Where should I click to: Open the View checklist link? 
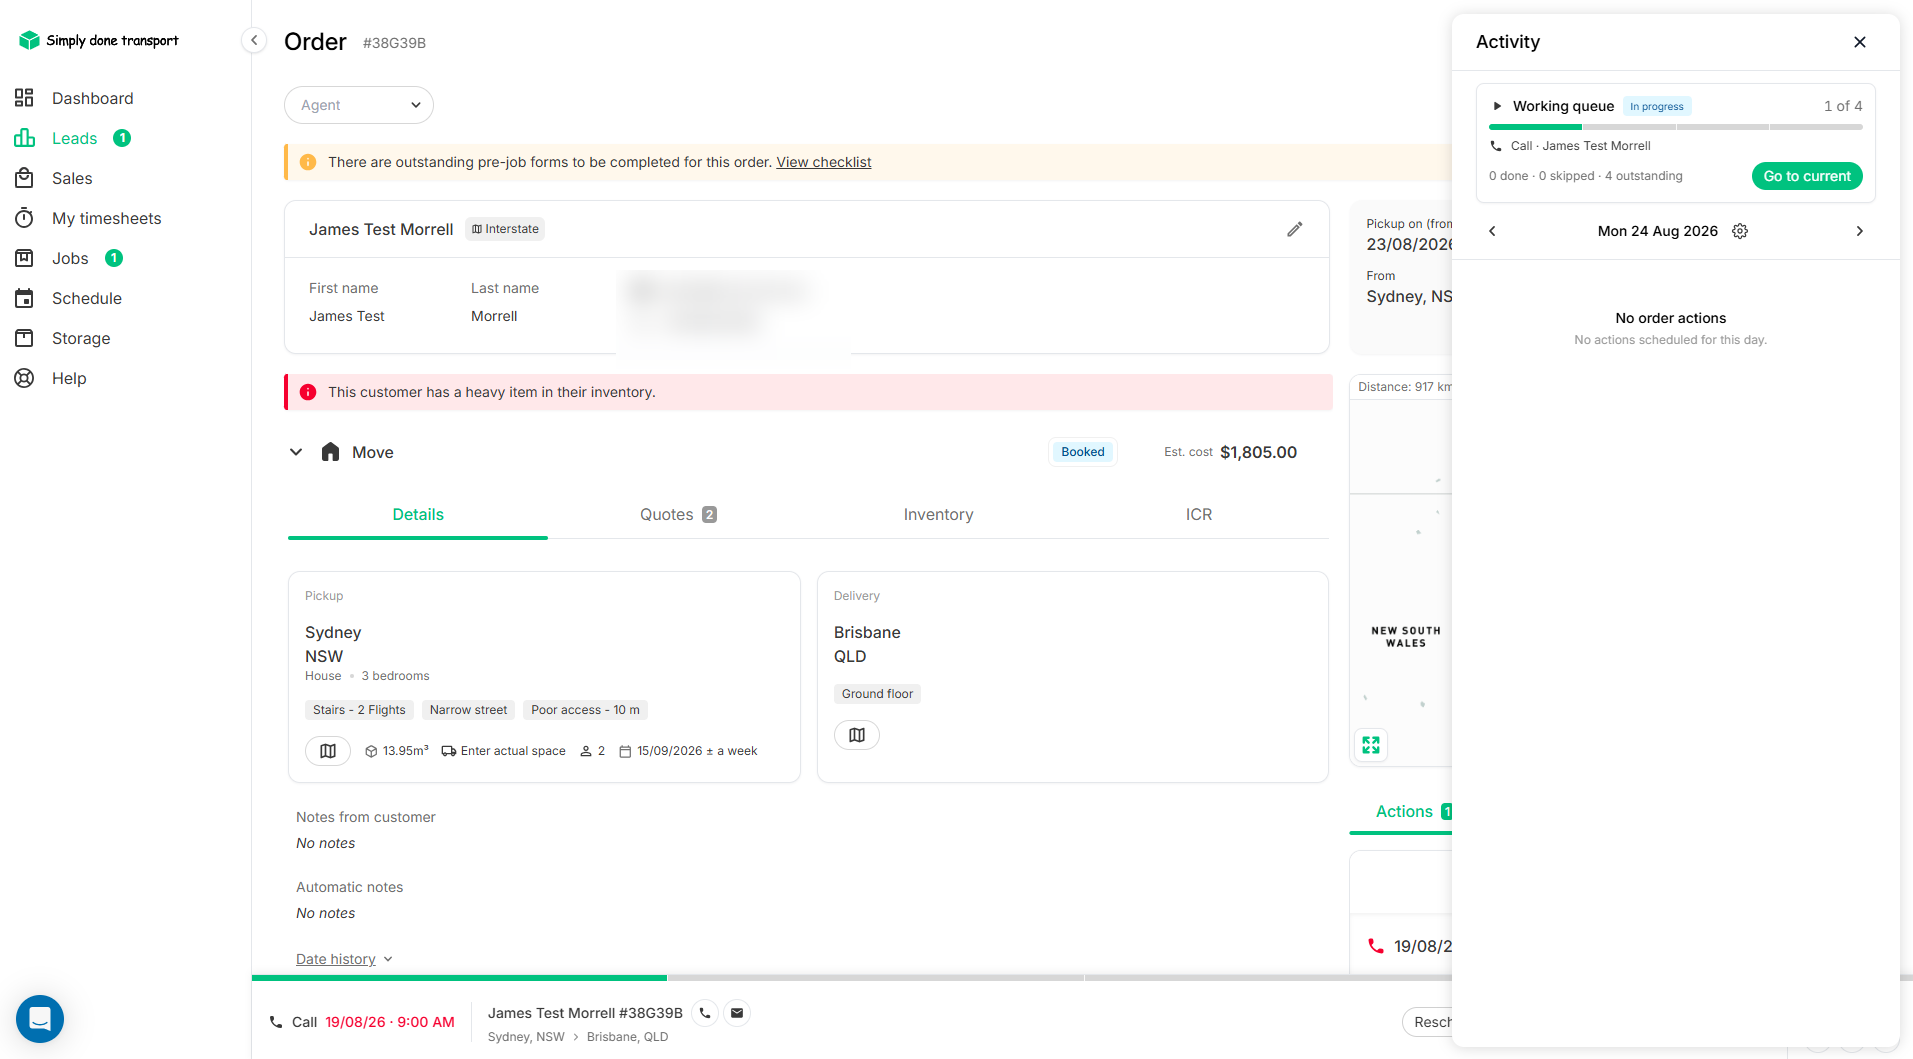coord(824,162)
